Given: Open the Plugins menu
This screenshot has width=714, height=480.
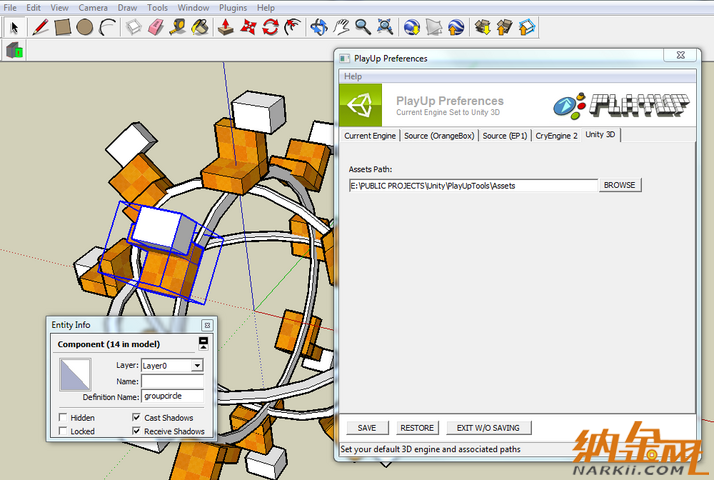Looking at the screenshot, I should 233,8.
